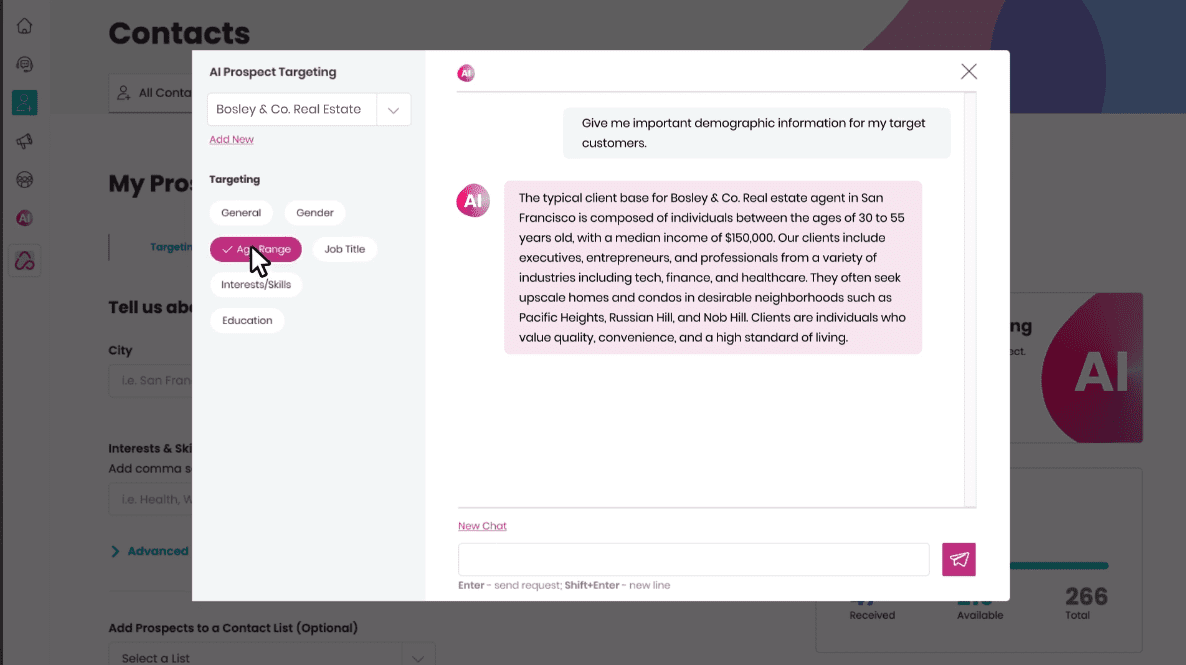Start a New Chat via link
This screenshot has height=665, width=1186.
click(482, 526)
